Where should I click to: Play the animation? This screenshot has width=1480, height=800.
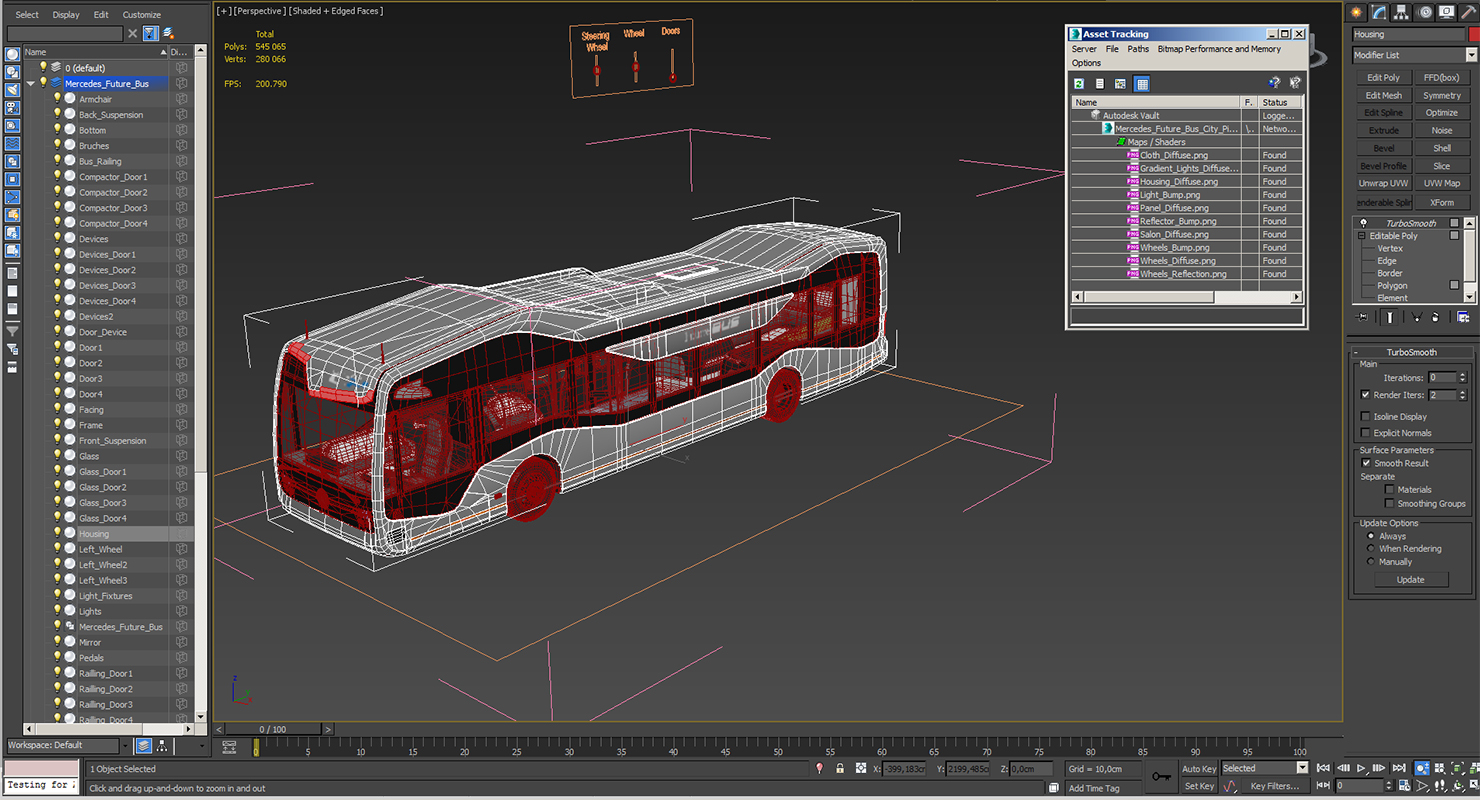1362,768
